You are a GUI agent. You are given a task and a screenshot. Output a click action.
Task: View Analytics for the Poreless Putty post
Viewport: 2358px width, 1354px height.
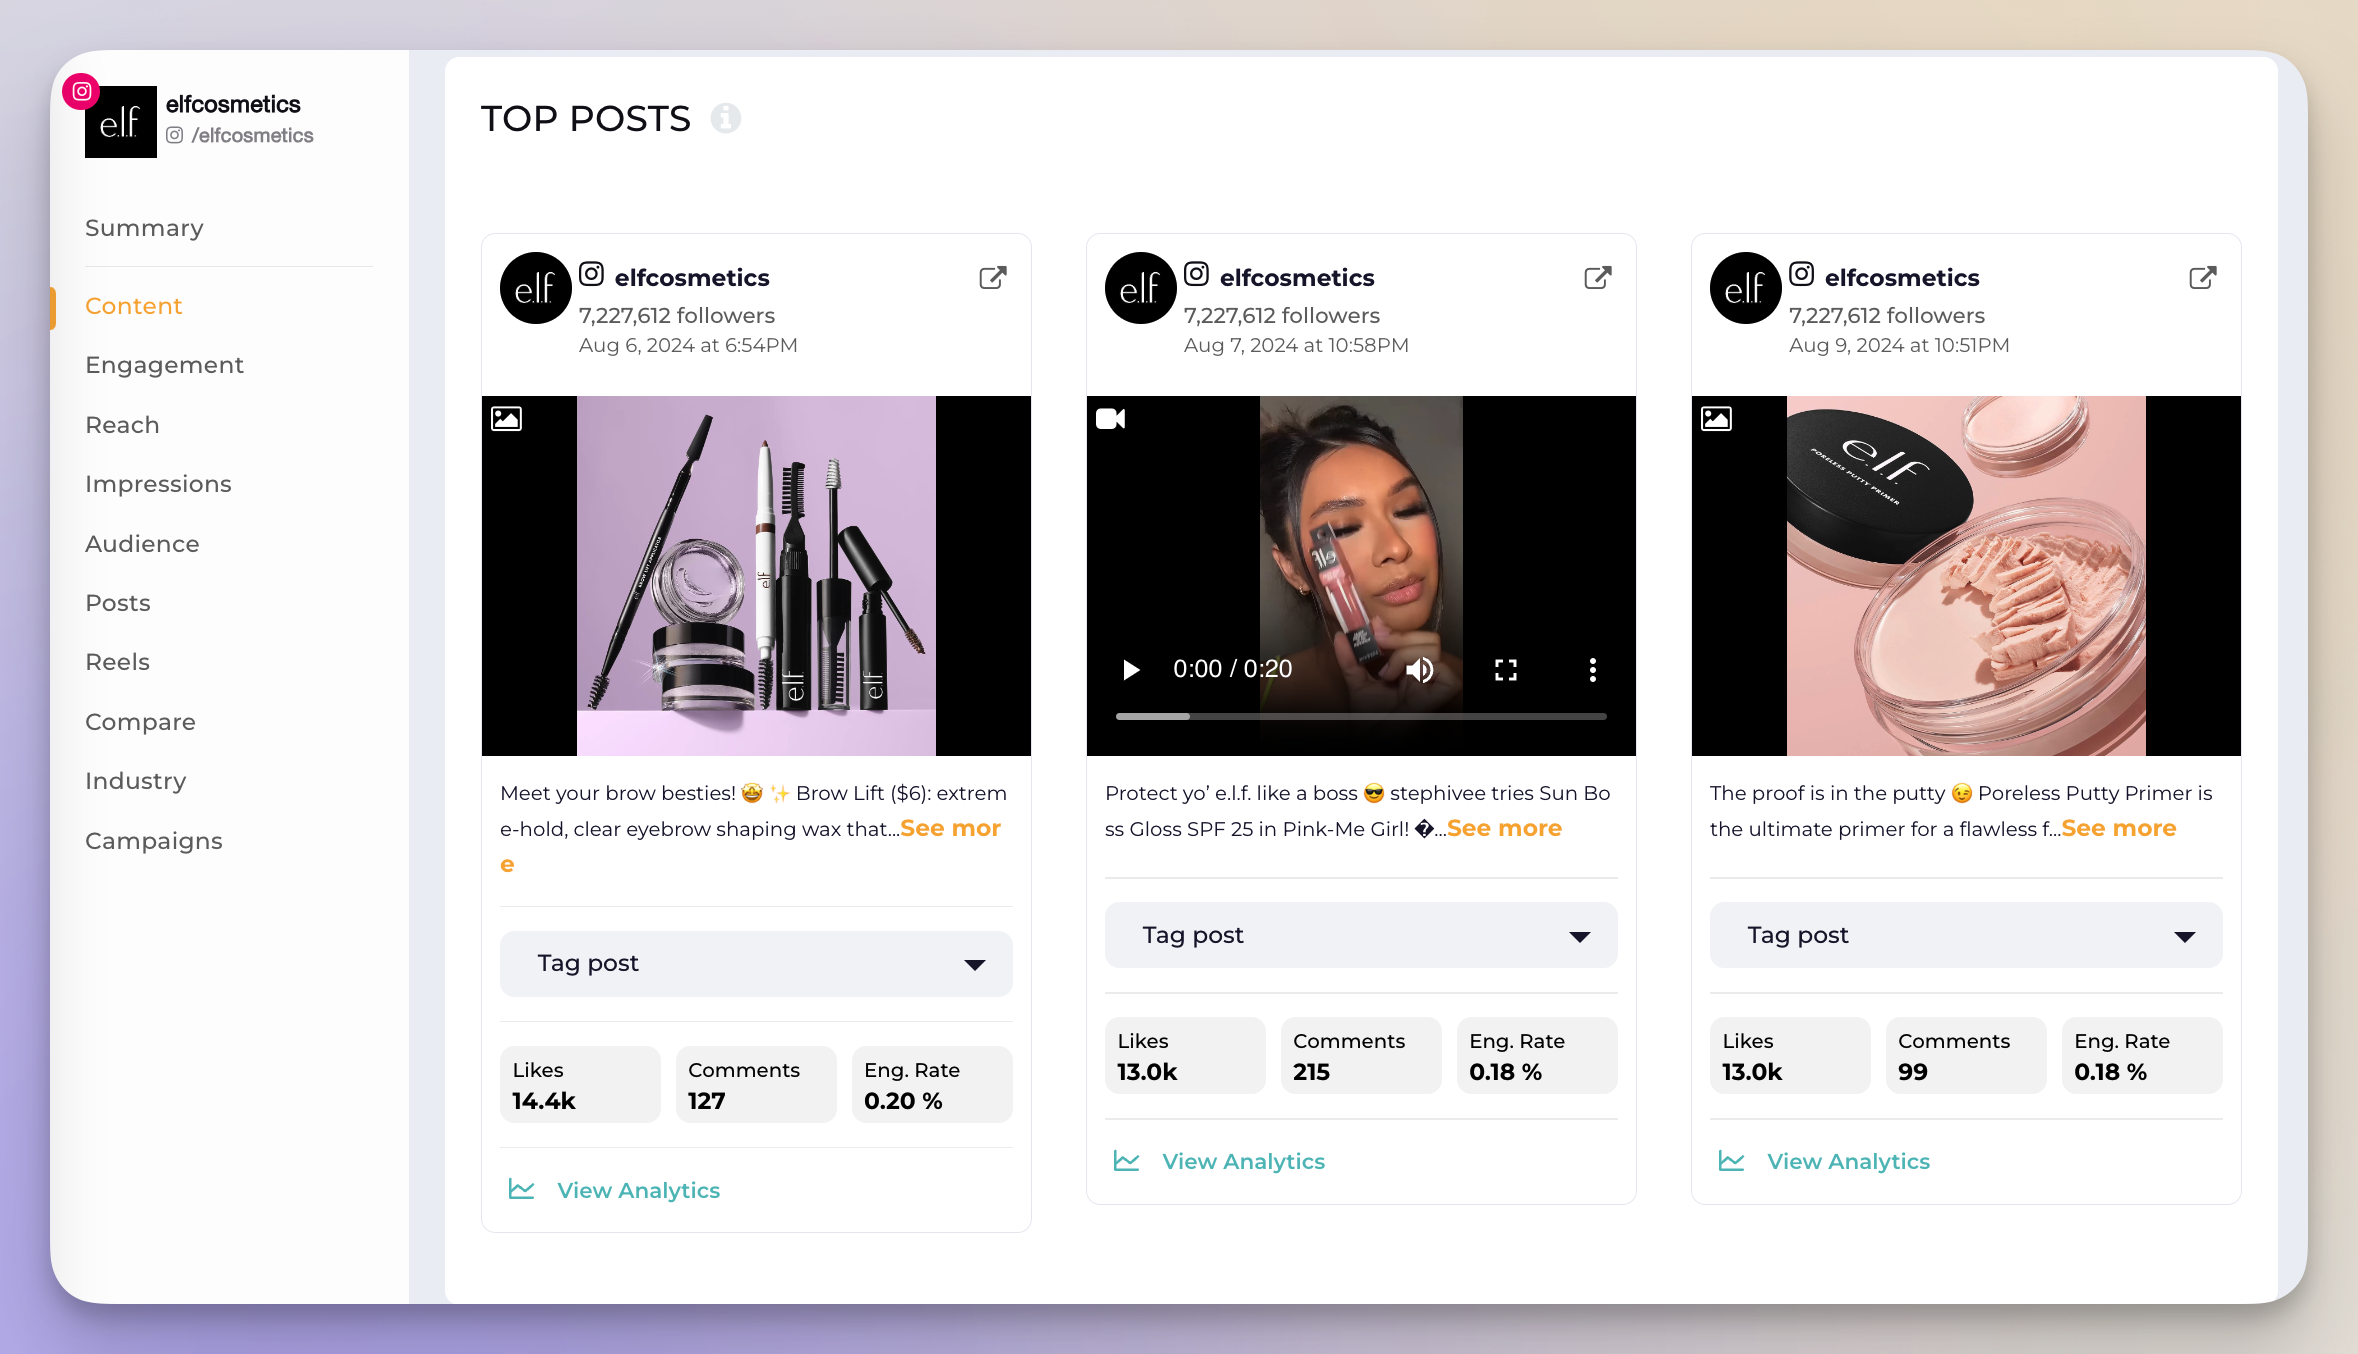point(1848,1161)
